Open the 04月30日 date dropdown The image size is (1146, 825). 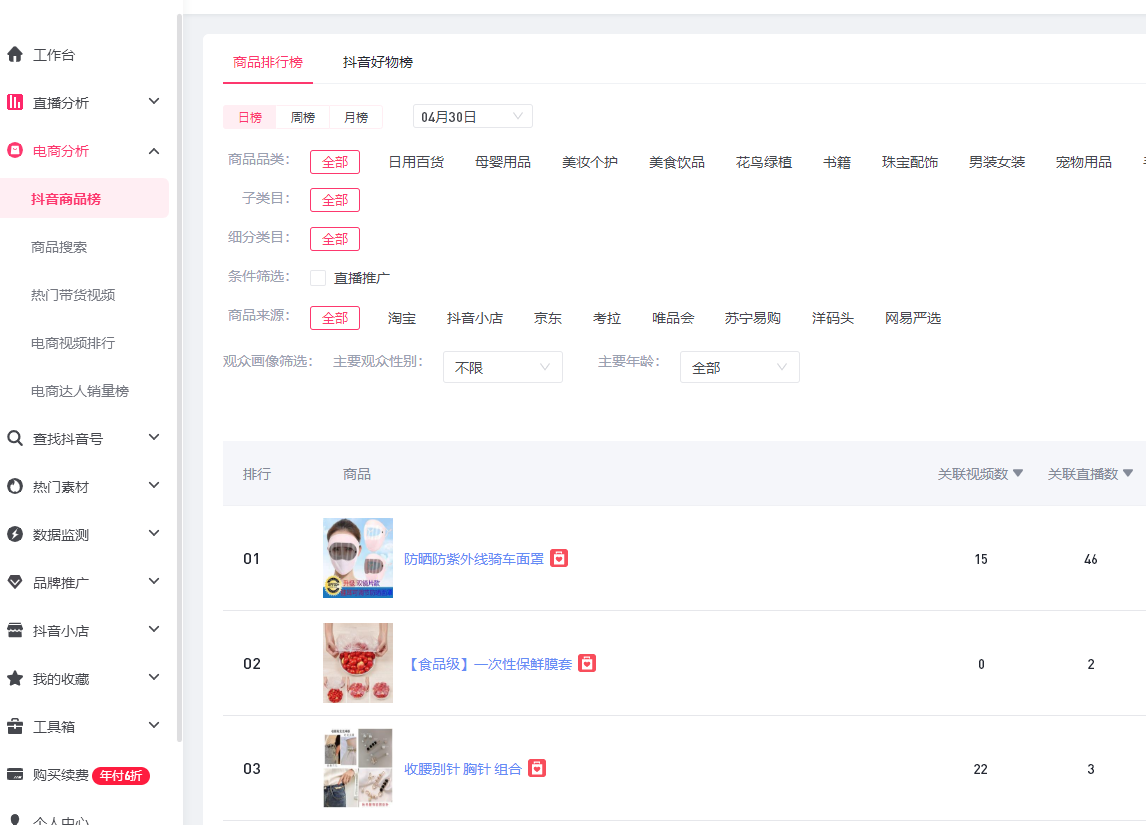click(473, 116)
